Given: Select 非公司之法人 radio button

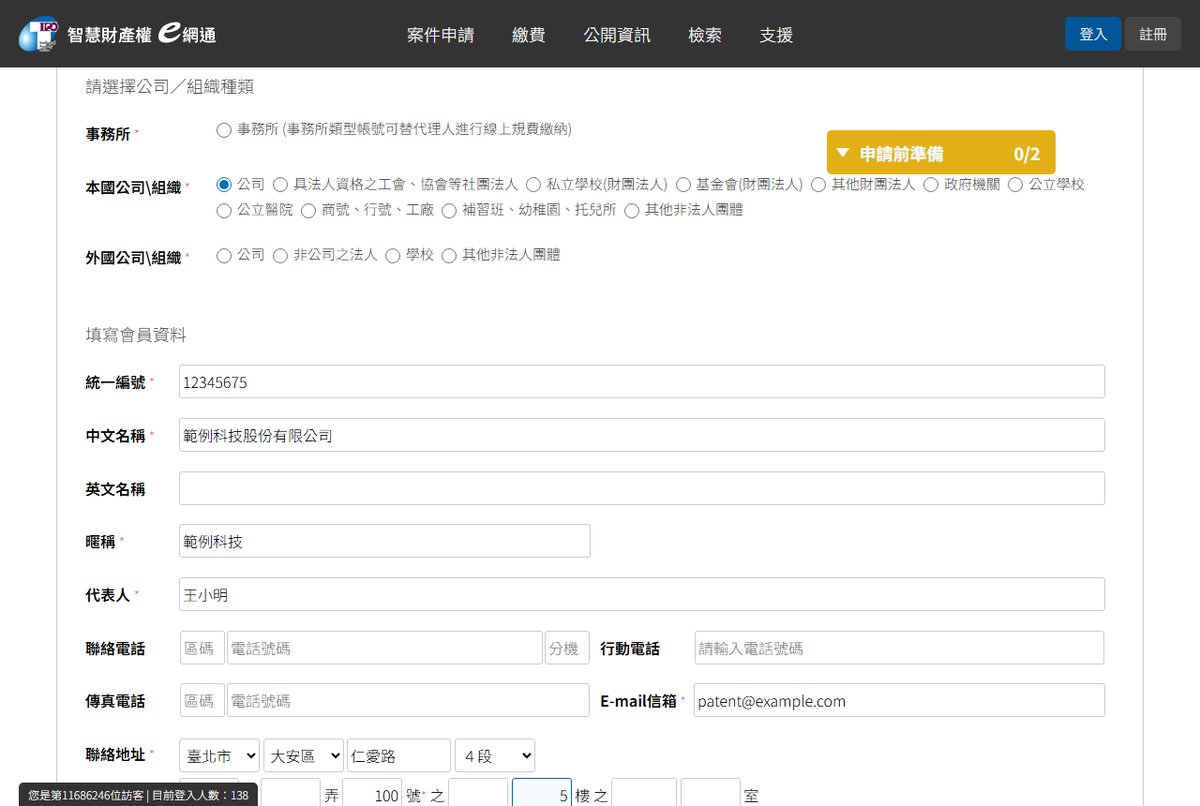Looking at the screenshot, I should click(280, 256).
